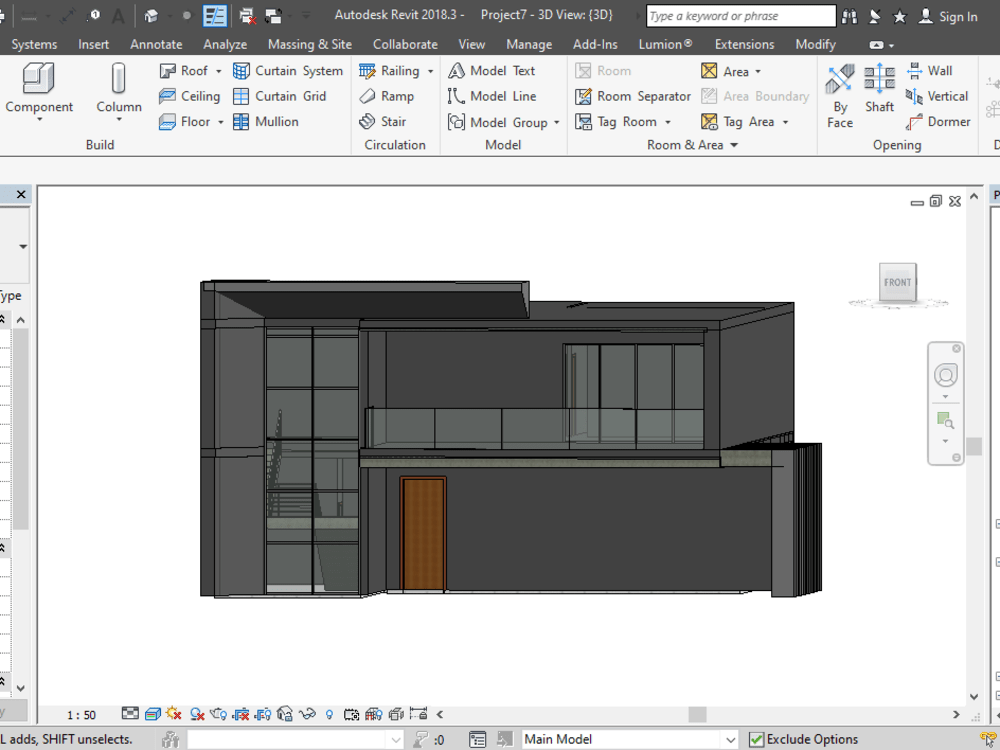Expand the Model Group dropdown
Screen dimensions: 1000x750
tap(556, 121)
